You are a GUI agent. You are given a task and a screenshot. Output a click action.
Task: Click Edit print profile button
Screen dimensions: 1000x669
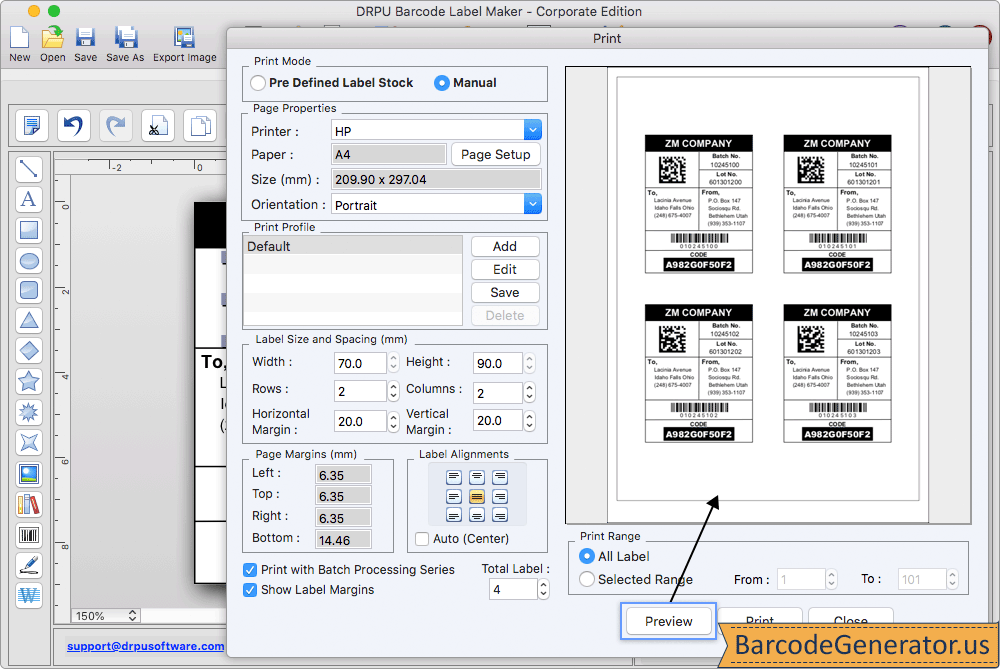click(505, 269)
